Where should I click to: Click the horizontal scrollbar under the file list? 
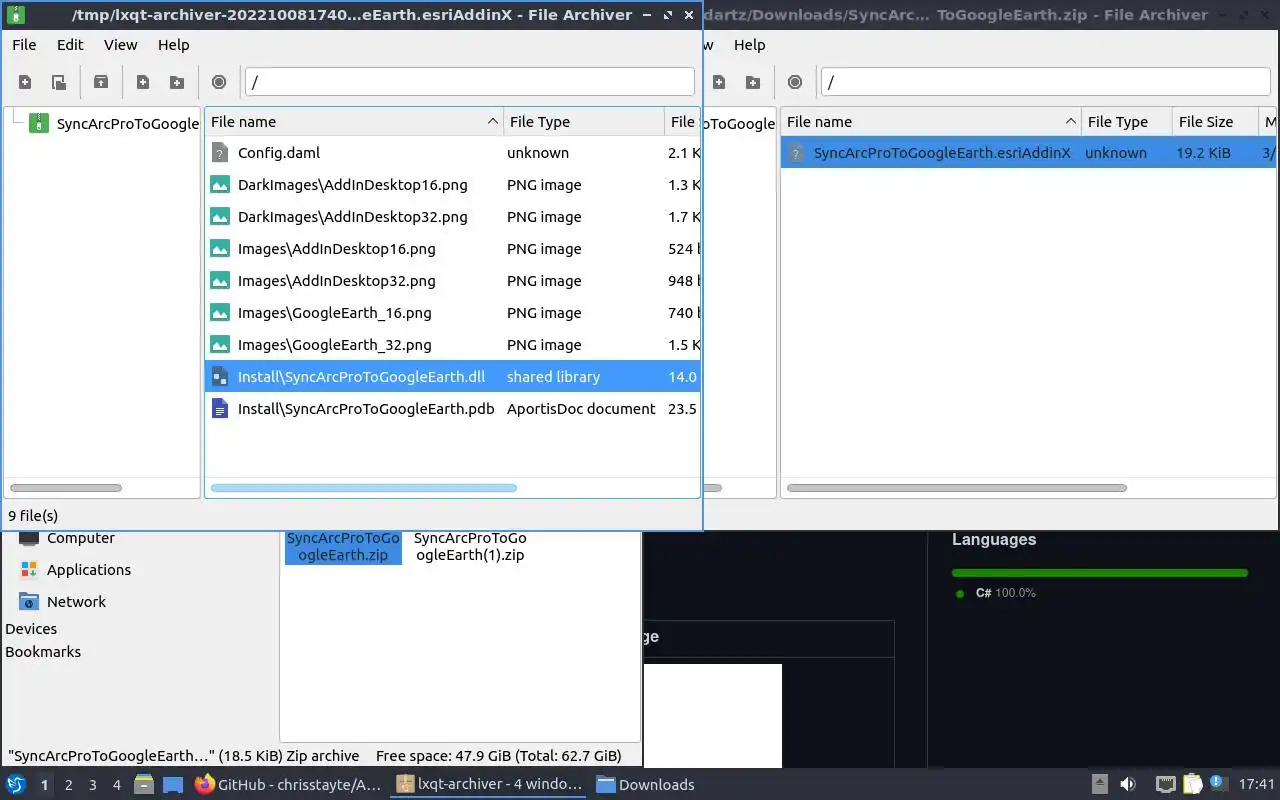364,488
